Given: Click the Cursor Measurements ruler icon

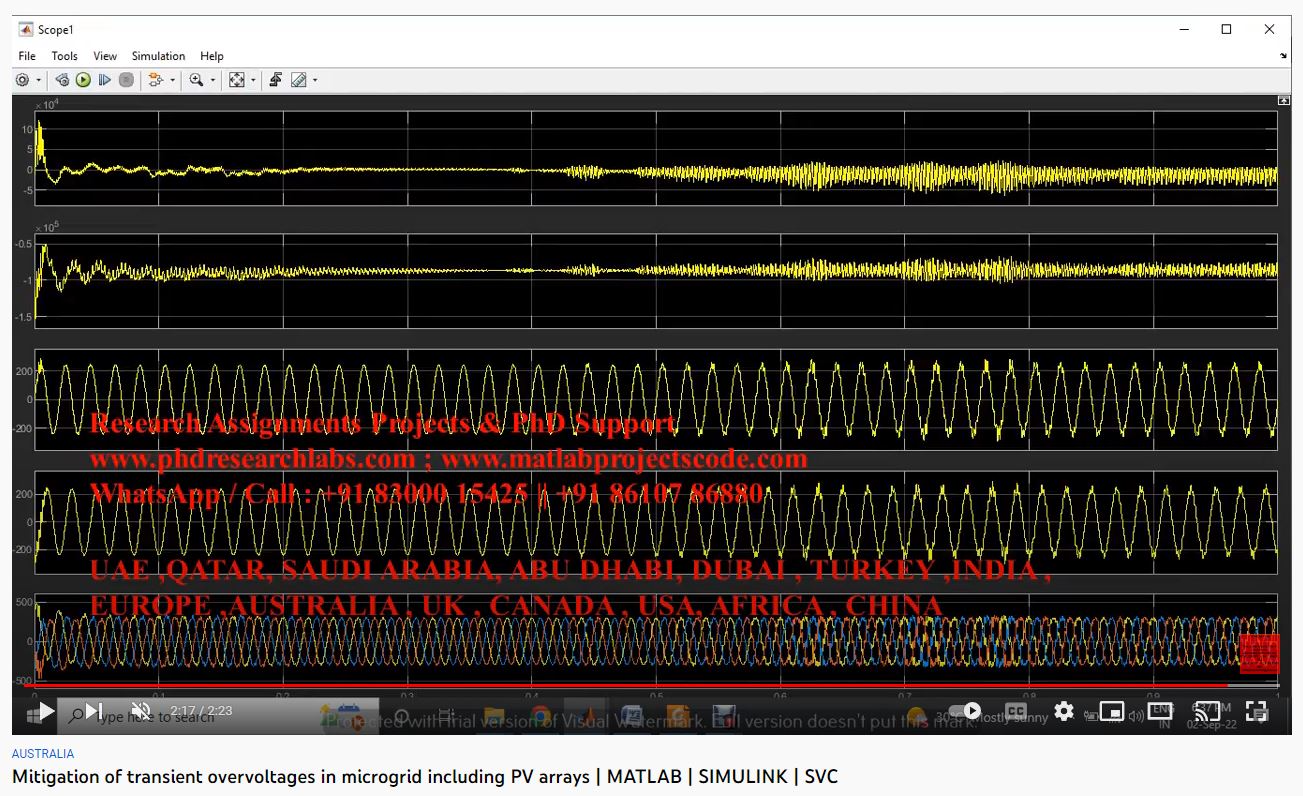Looking at the screenshot, I should point(298,80).
